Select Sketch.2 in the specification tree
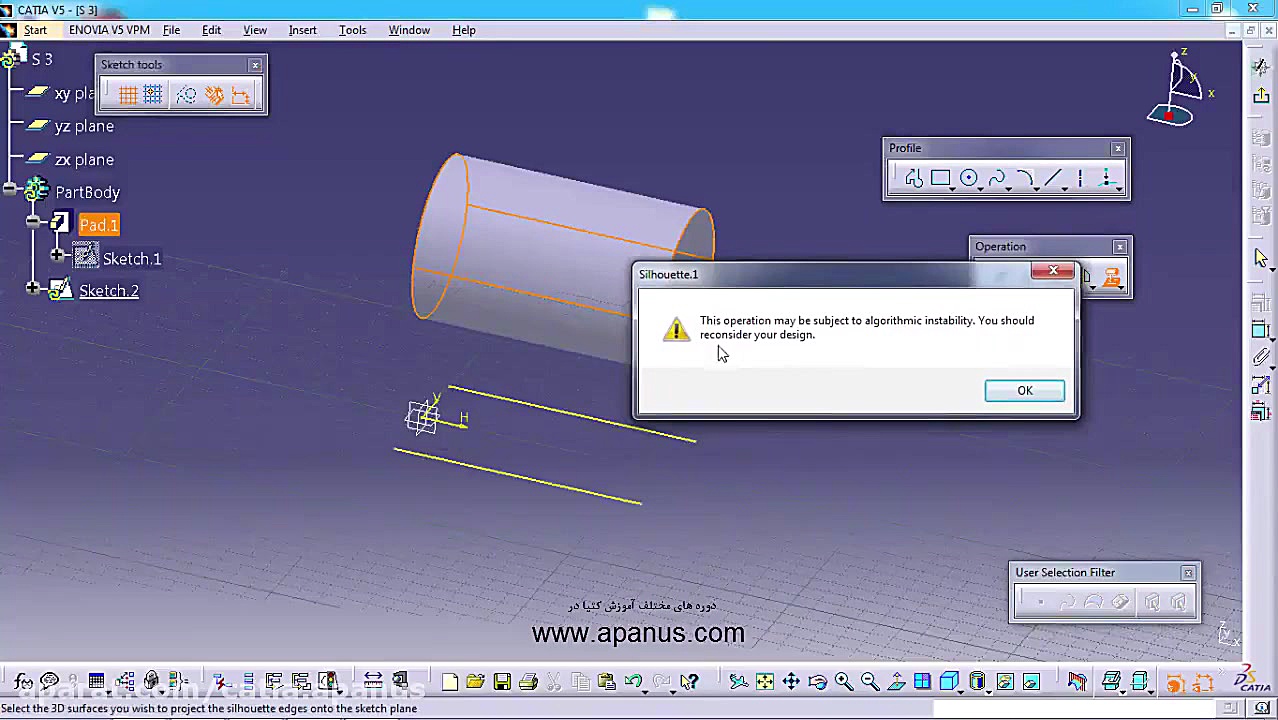 (109, 291)
